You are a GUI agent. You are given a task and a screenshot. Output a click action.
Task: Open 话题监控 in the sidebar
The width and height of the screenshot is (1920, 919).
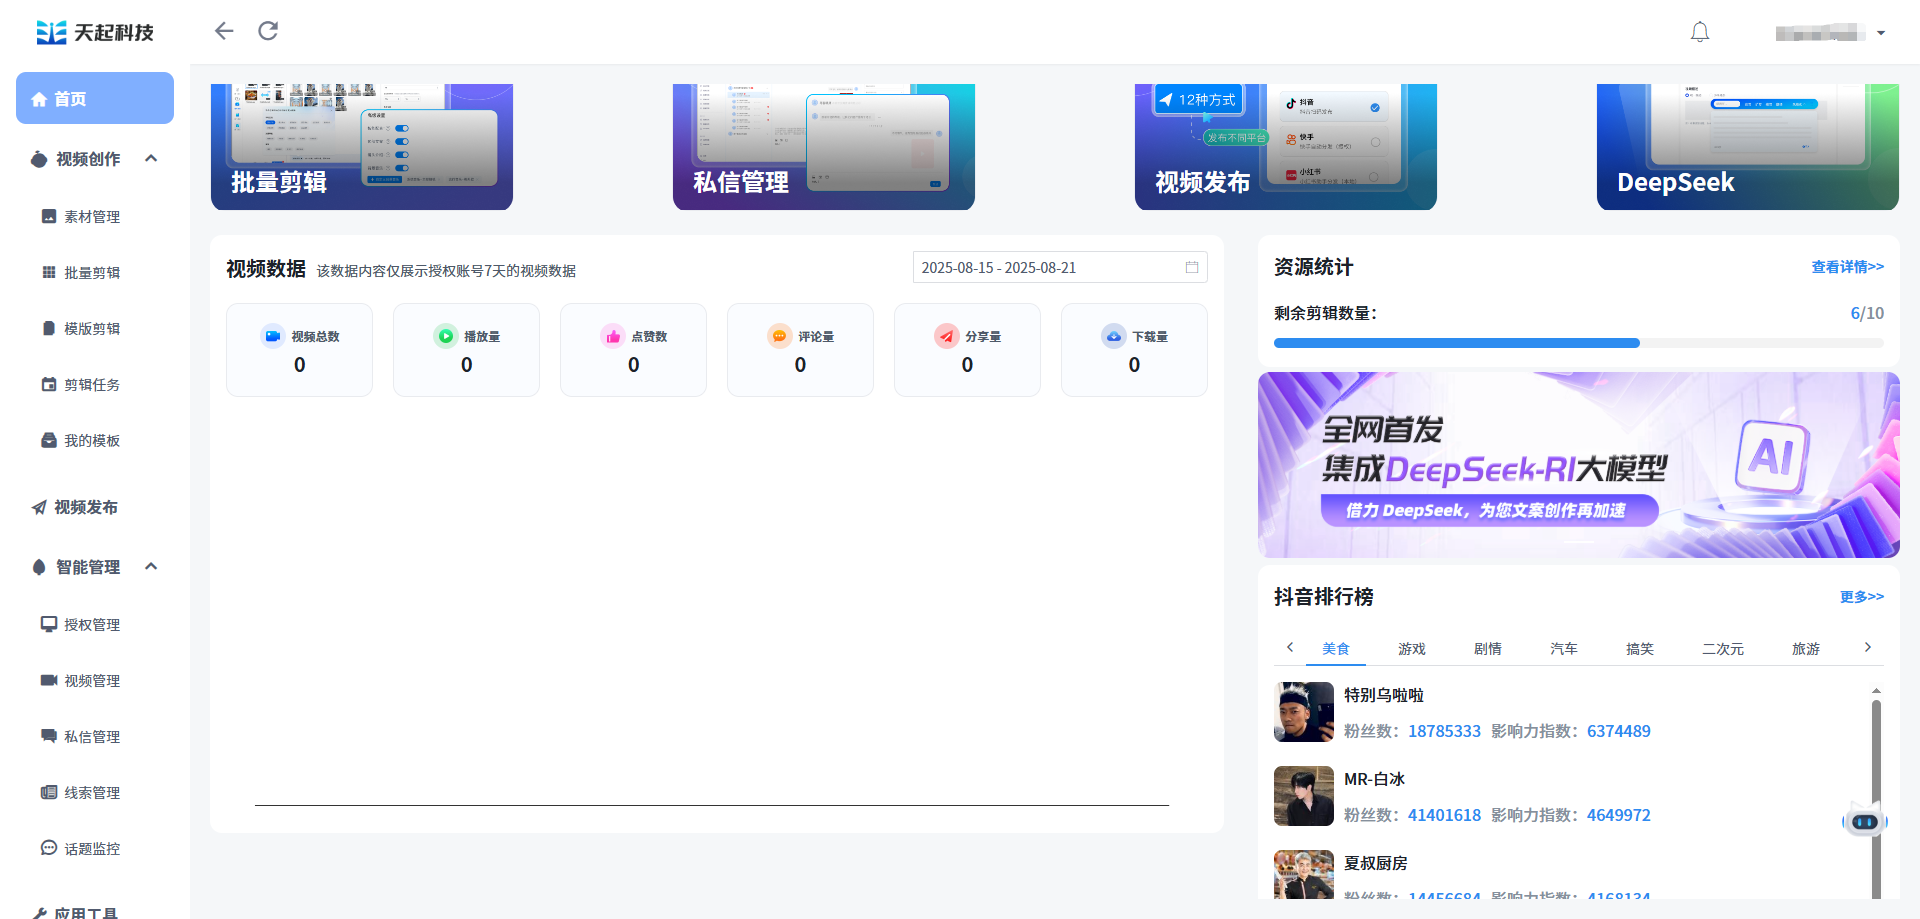(x=91, y=849)
